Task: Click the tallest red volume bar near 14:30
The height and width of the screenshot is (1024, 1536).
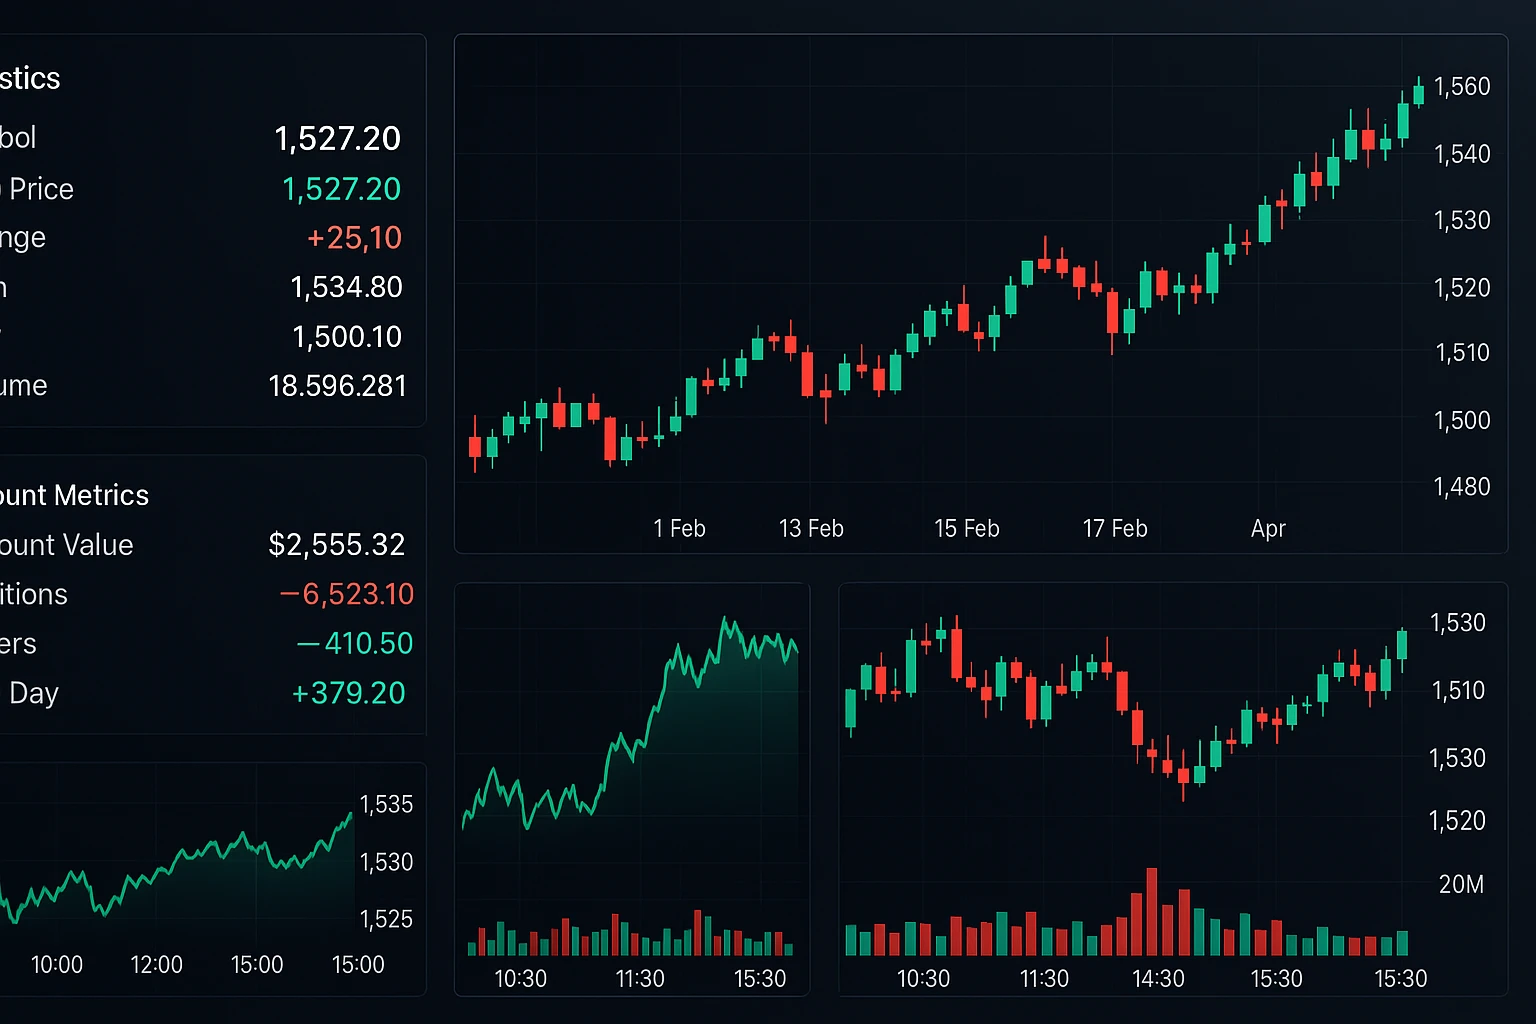Action: click(x=1152, y=912)
